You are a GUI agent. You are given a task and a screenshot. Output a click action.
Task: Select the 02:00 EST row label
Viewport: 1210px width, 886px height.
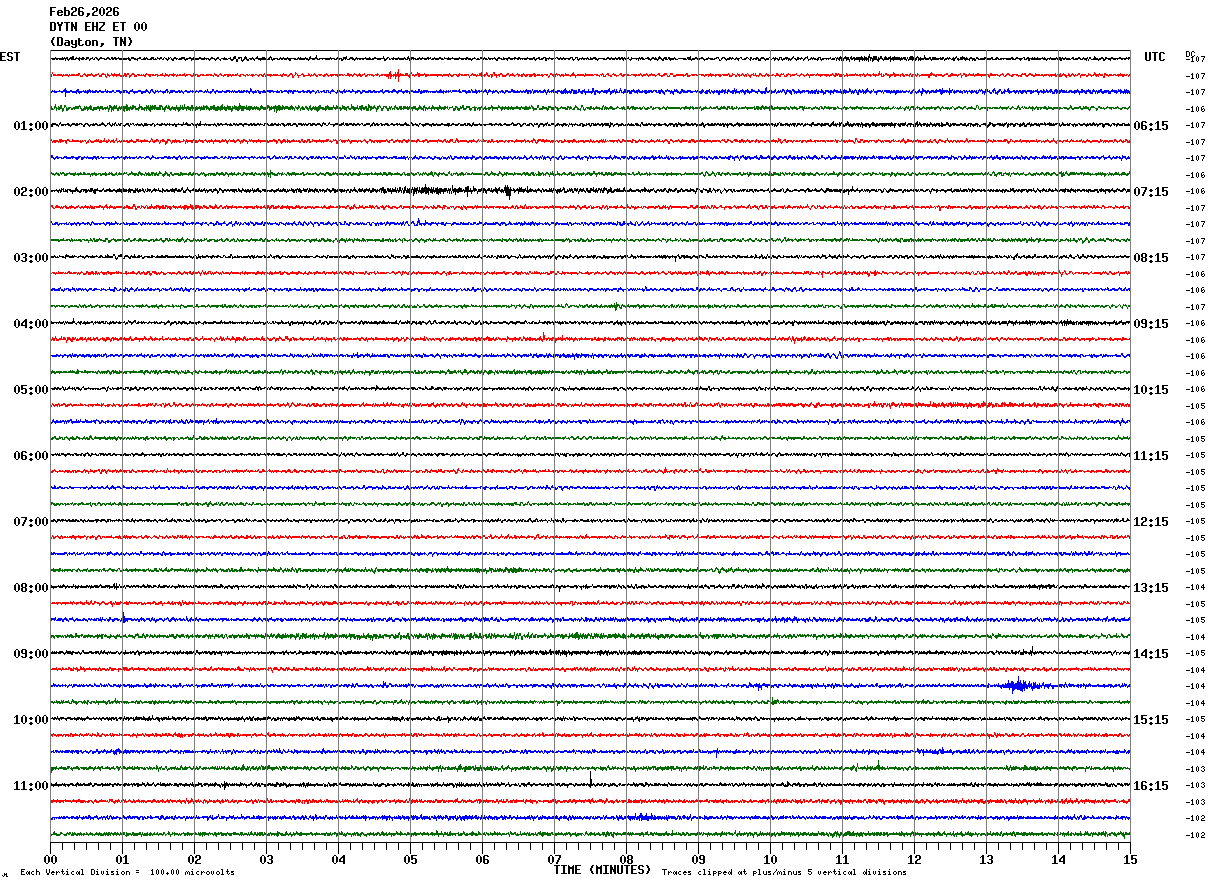tap(31, 192)
